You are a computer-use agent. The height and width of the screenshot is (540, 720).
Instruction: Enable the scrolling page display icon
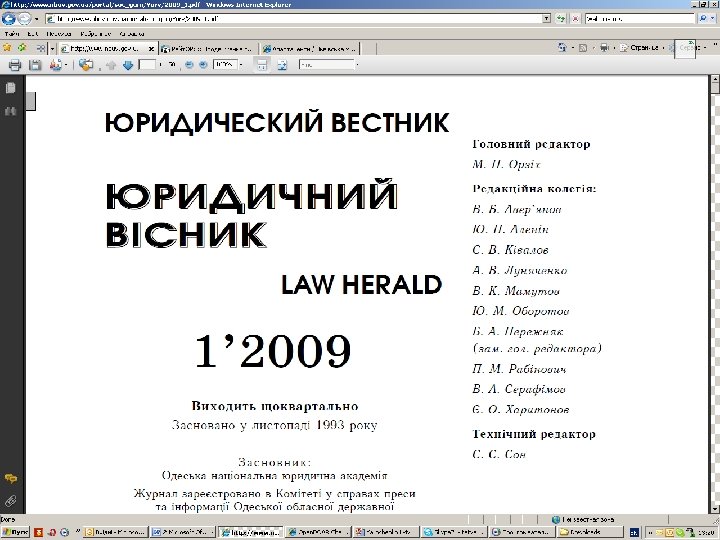coord(262,65)
